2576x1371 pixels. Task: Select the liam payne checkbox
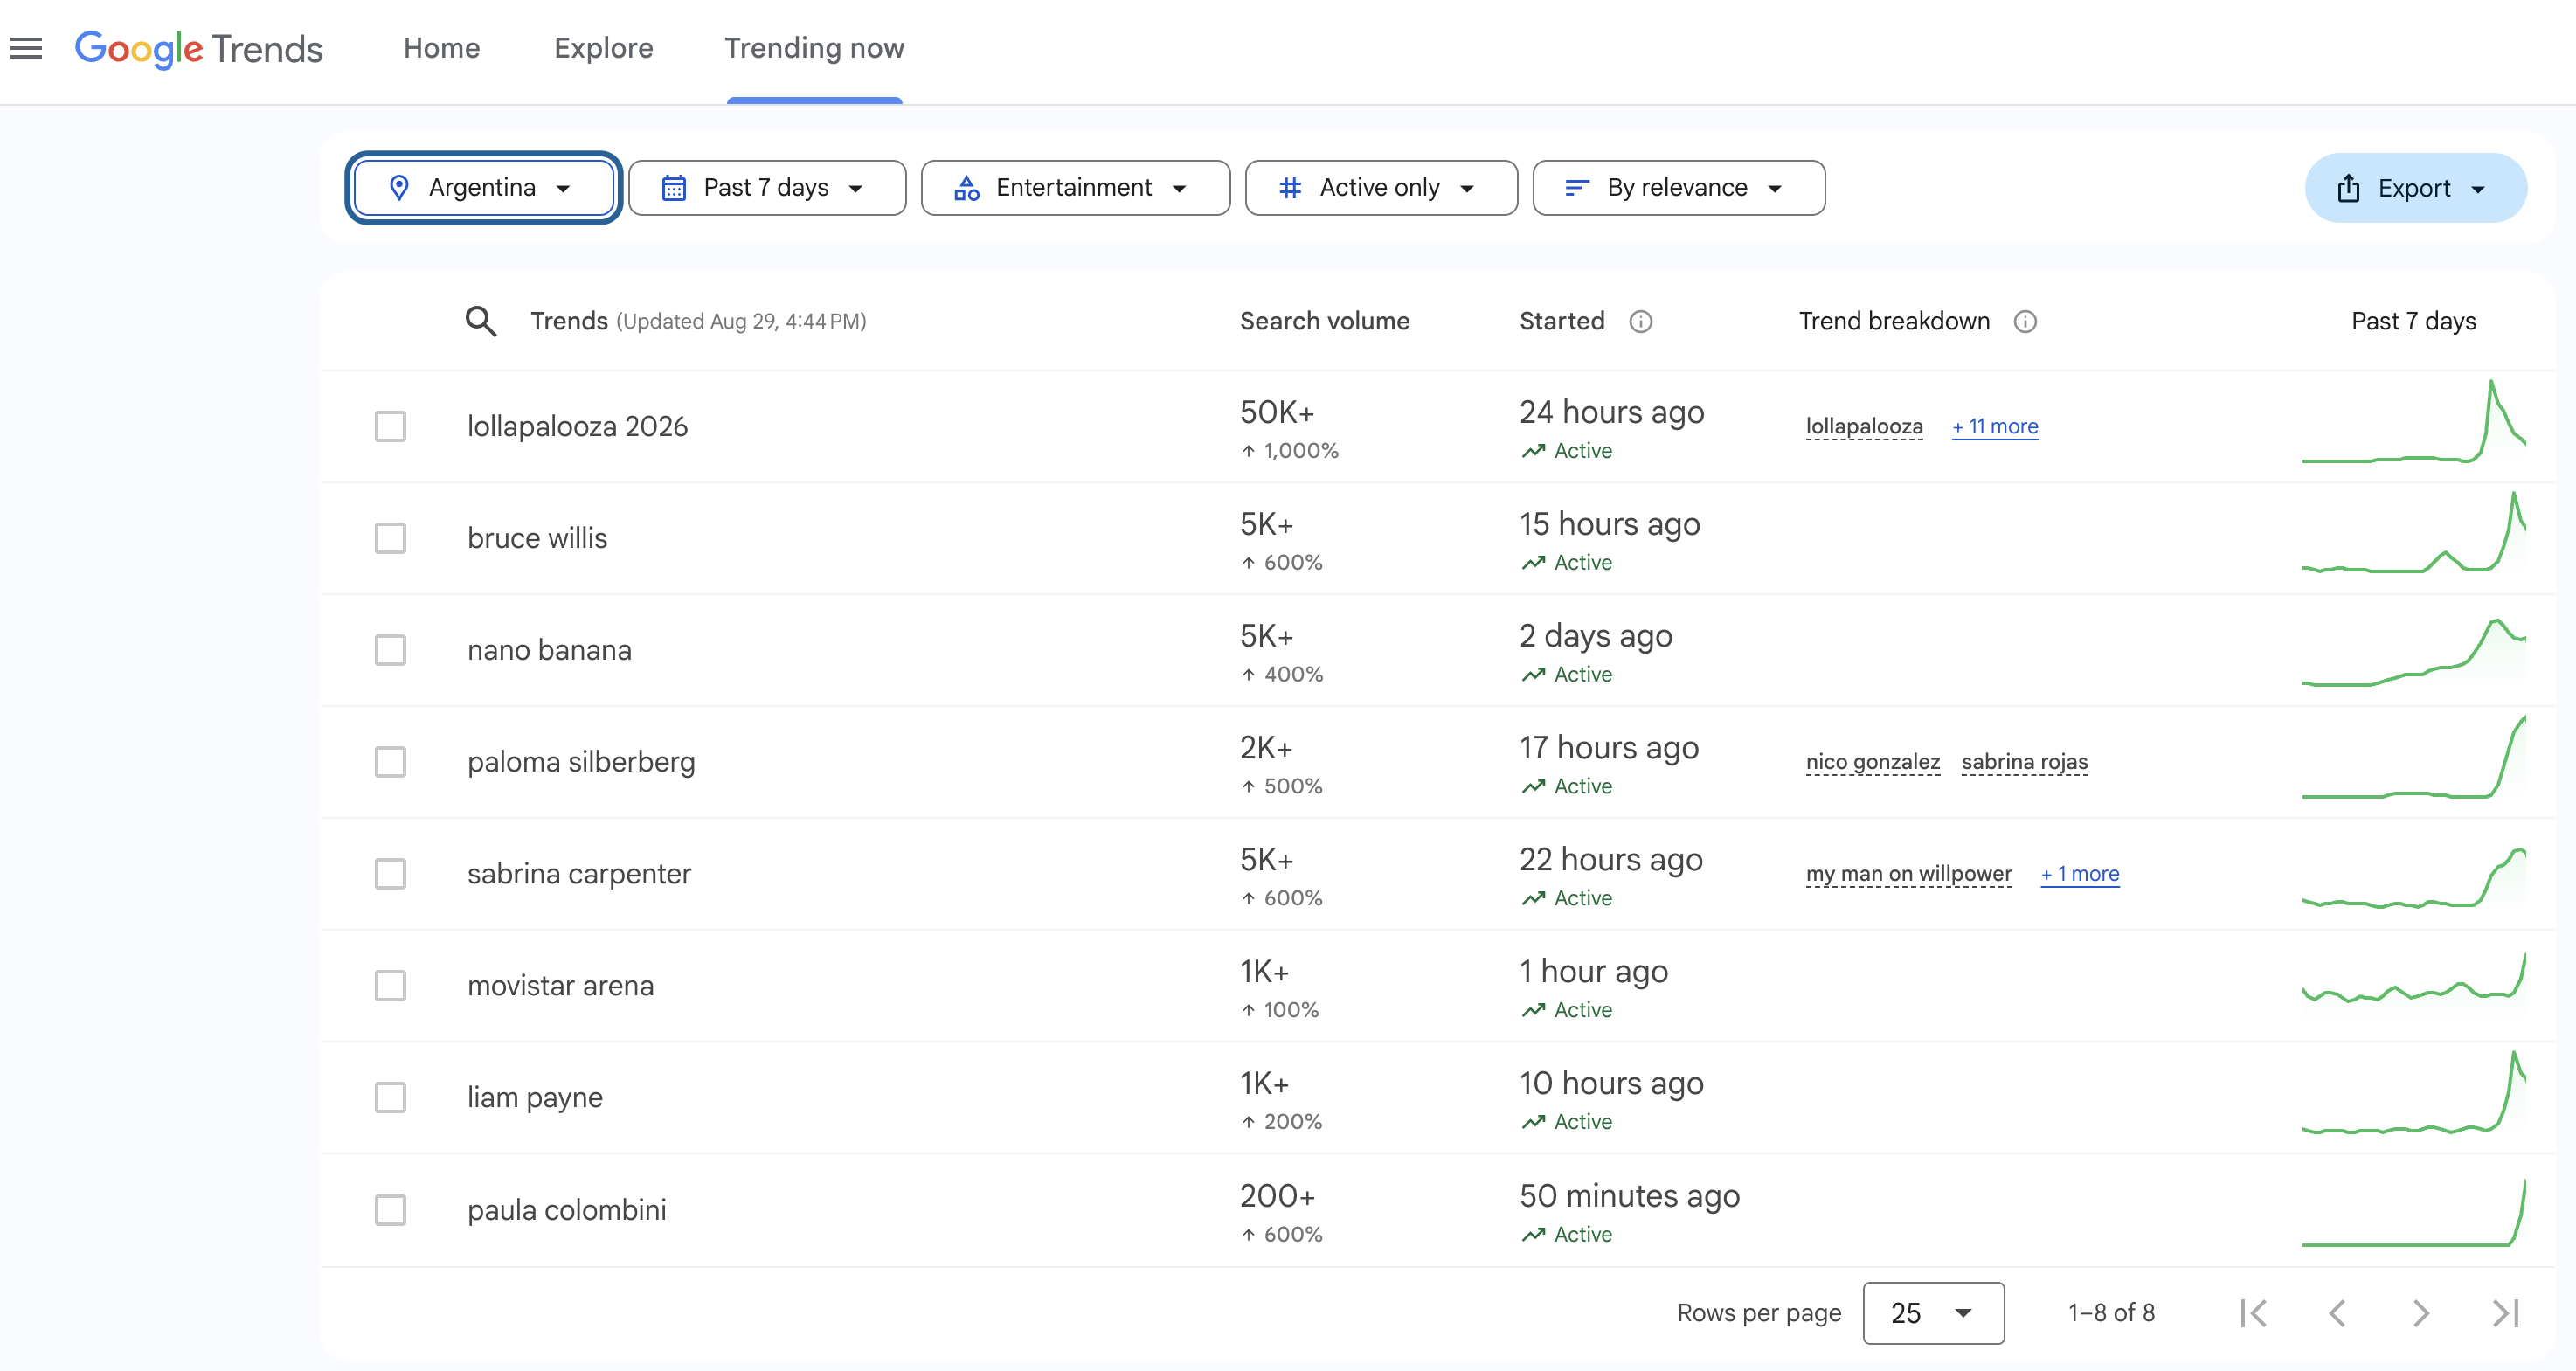click(390, 1098)
